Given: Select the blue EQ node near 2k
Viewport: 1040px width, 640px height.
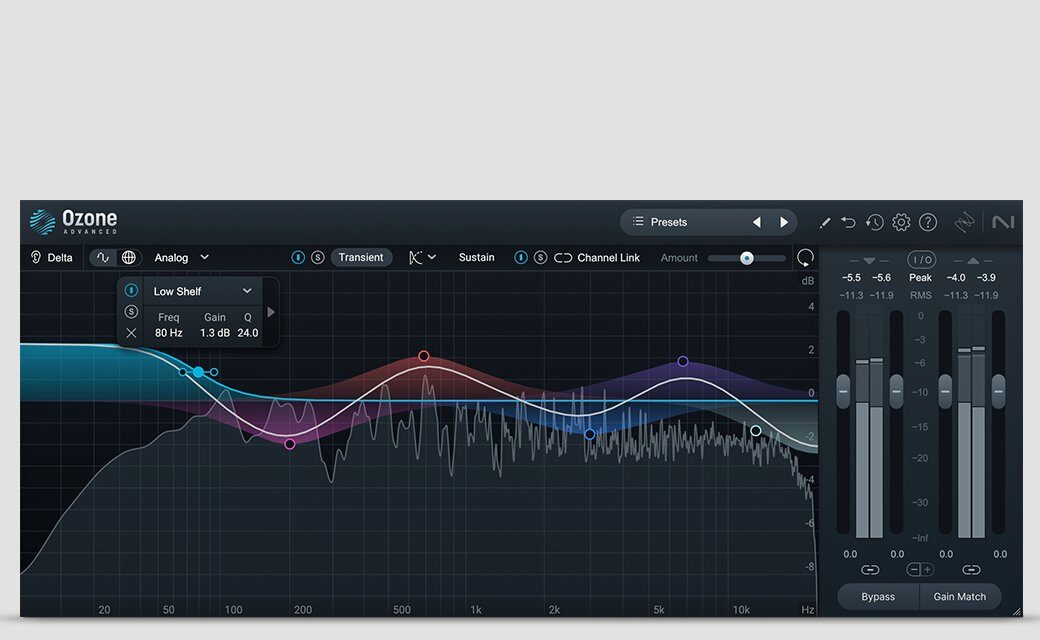Looking at the screenshot, I should (x=590, y=434).
